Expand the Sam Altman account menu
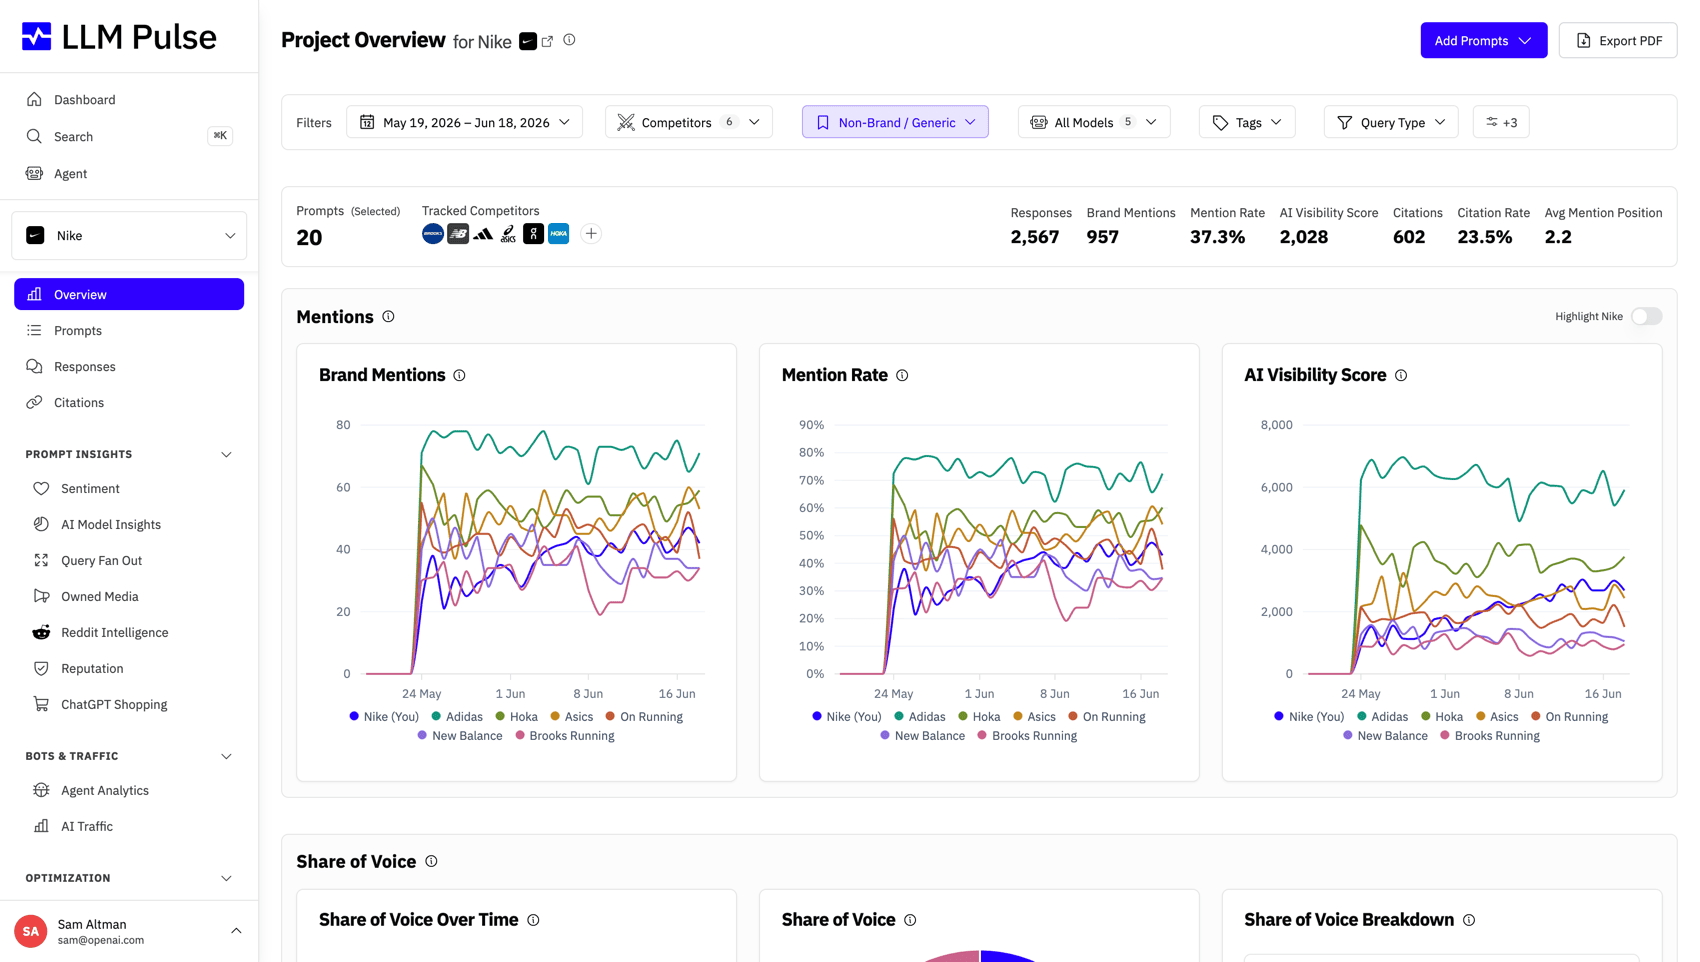The height and width of the screenshot is (962, 1700). pyautogui.click(x=236, y=931)
